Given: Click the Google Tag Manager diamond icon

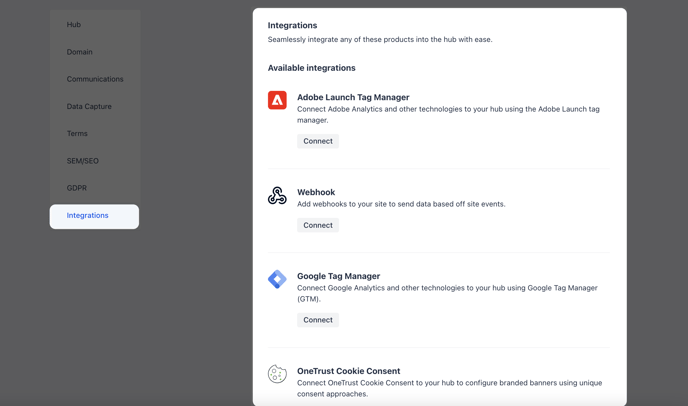Looking at the screenshot, I should (x=277, y=279).
